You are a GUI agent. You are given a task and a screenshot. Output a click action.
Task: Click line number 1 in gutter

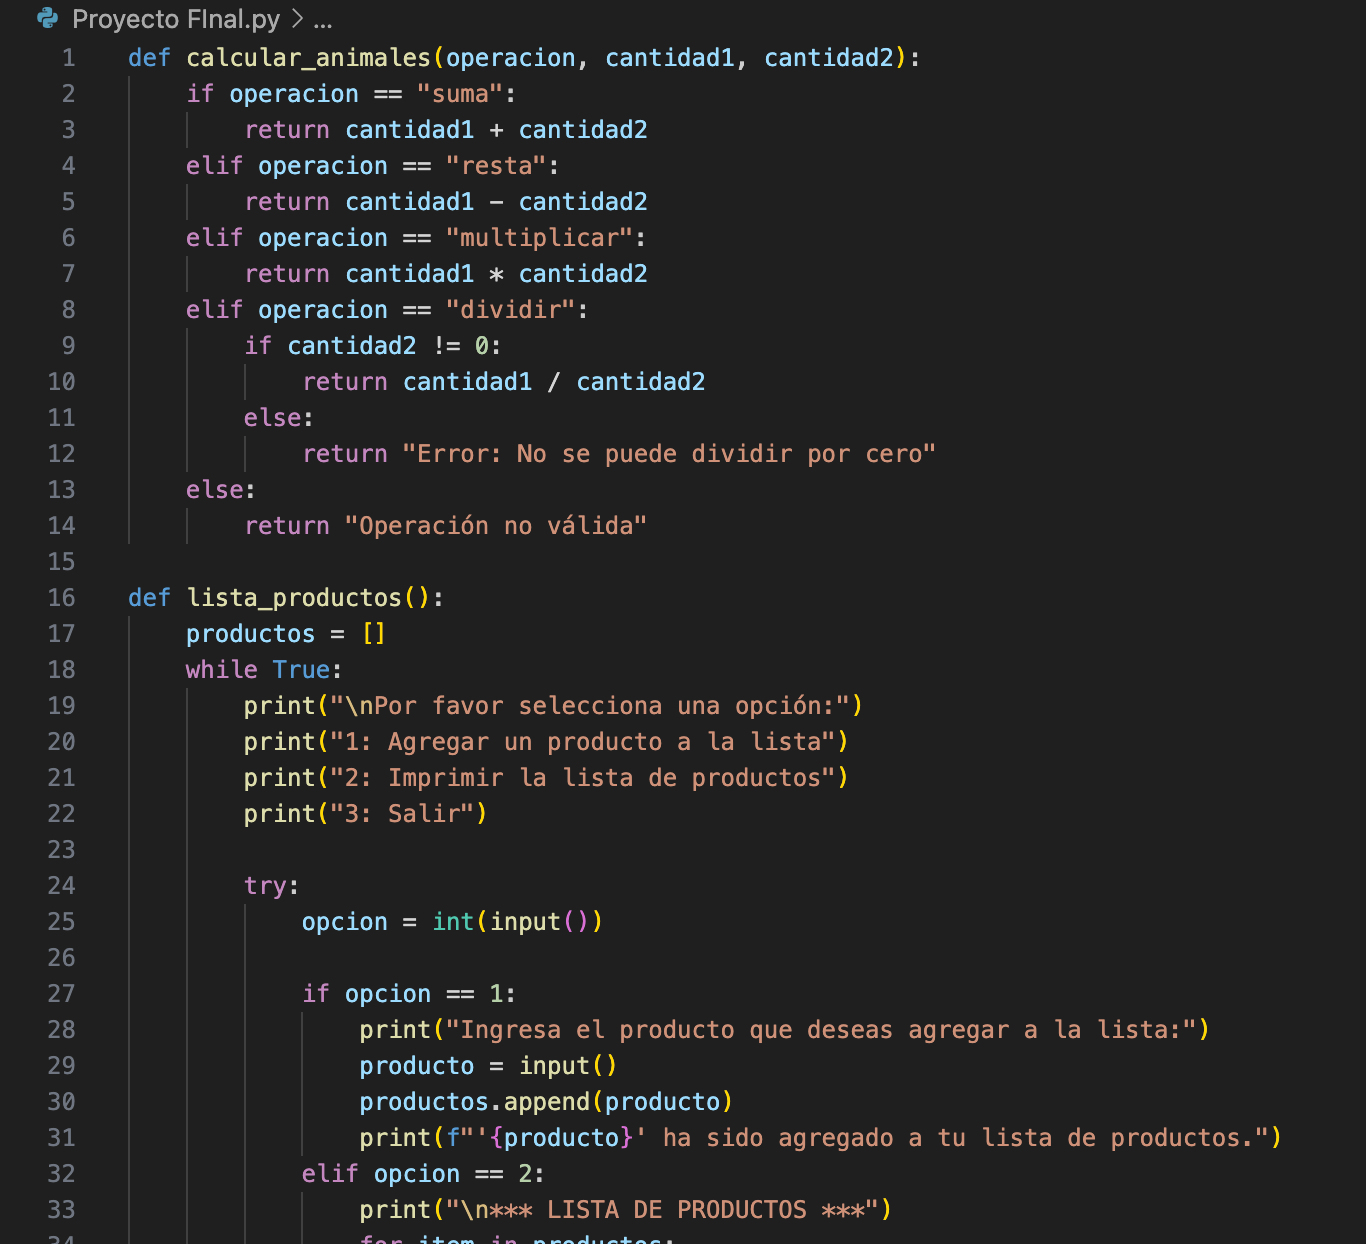pyautogui.click(x=69, y=58)
